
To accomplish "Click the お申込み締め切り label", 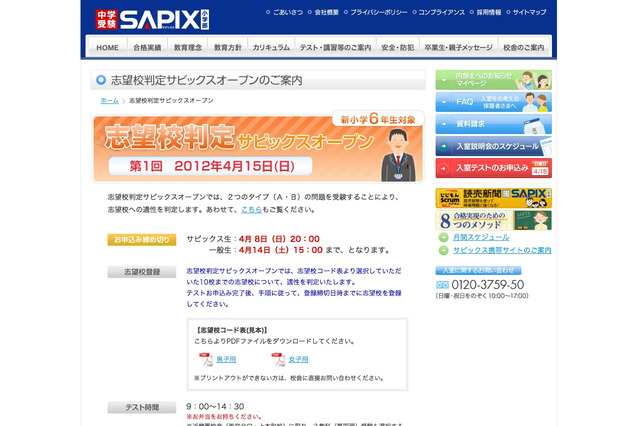I will click(142, 240).
